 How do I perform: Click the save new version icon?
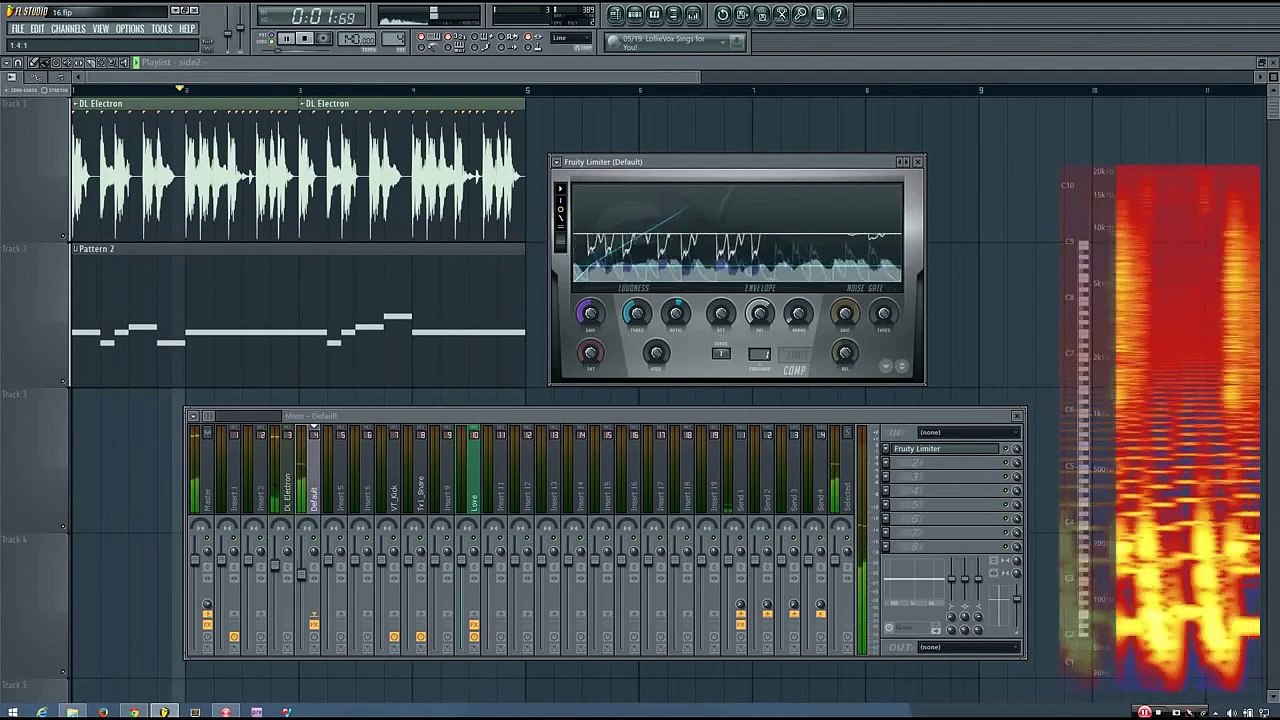762,15
